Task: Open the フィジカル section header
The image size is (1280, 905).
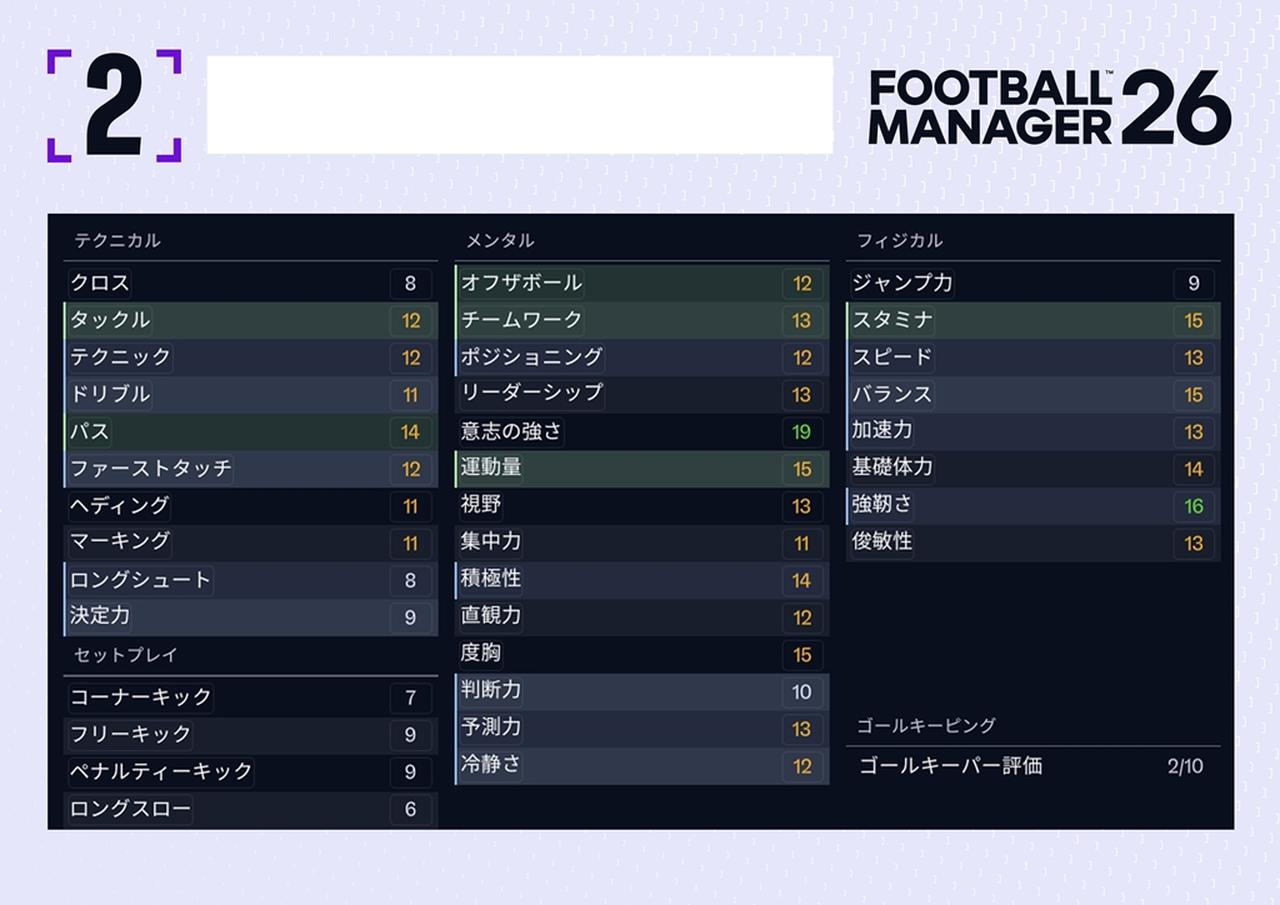Action: (x=900, y=241)
